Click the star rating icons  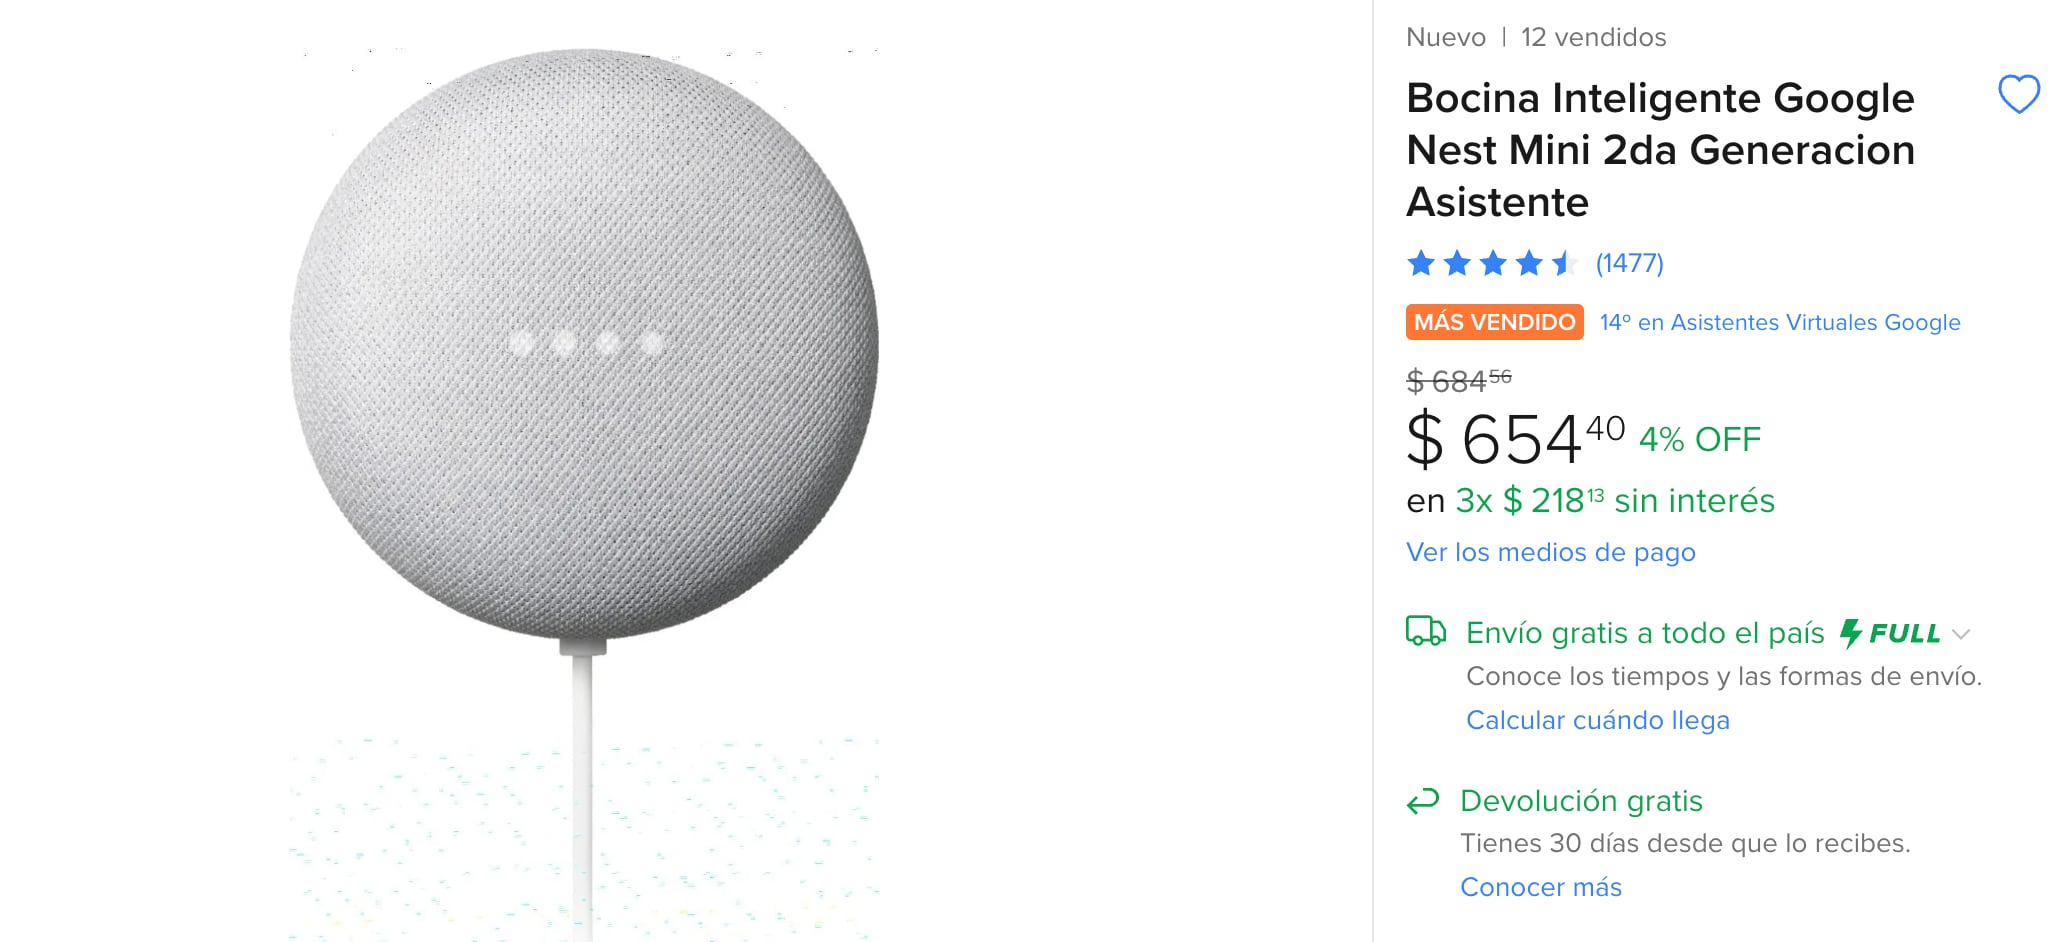1491,264
